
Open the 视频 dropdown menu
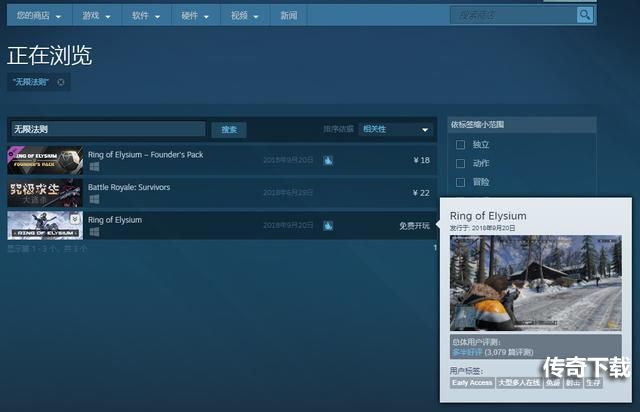pyautogui.click(x=245, y=16)
